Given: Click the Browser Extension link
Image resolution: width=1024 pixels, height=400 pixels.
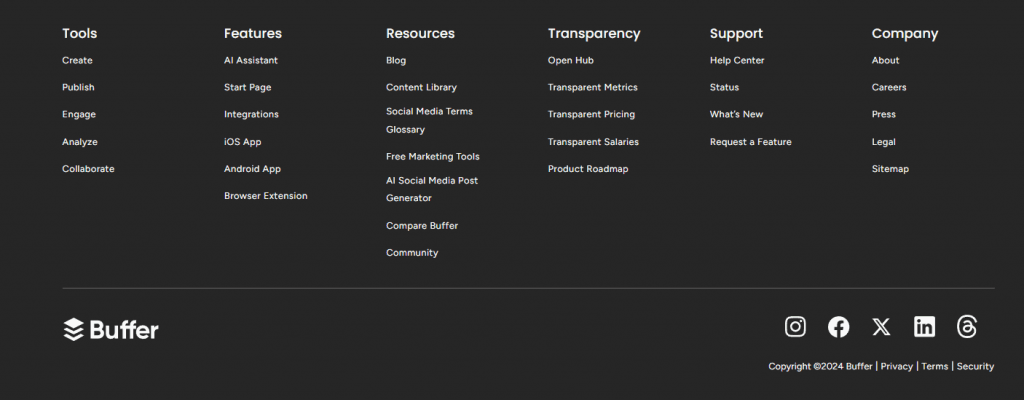Looking at the screenshot, I should tap(266, 195).
